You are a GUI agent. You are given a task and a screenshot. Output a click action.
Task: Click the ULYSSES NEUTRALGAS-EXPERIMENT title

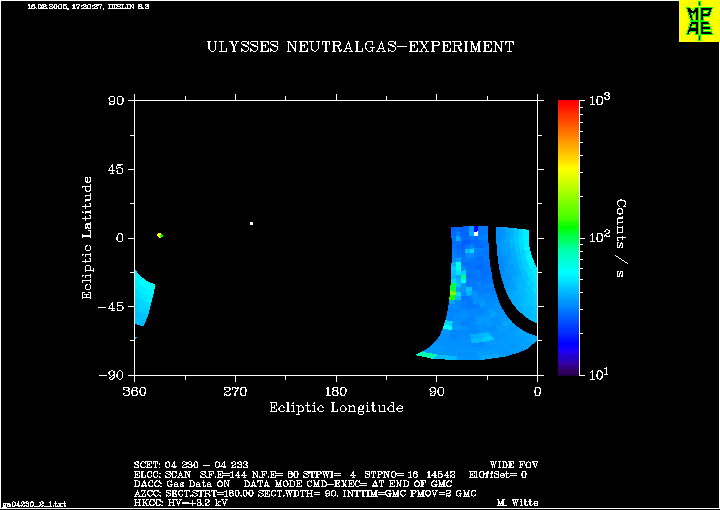pyautogui.click(x=360, y=47)
